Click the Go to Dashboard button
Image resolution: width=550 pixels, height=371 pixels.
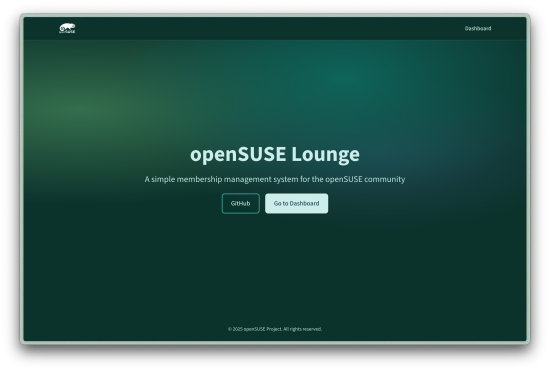pos(296,203)
